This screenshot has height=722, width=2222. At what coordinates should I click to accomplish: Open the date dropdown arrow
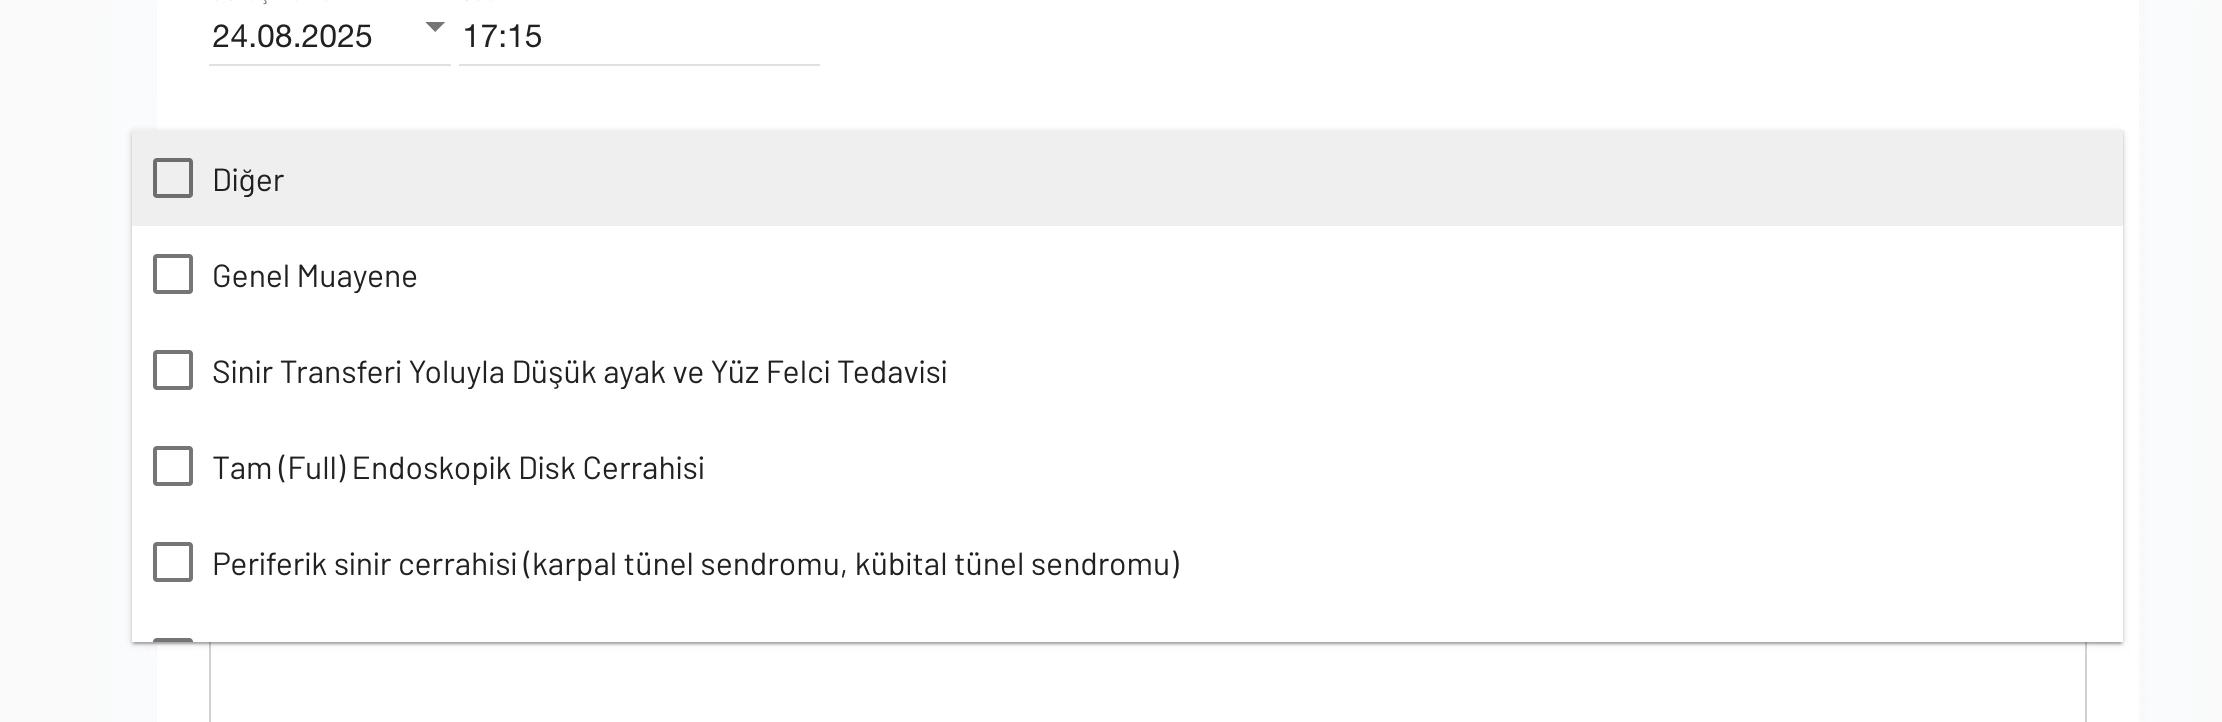435,28
